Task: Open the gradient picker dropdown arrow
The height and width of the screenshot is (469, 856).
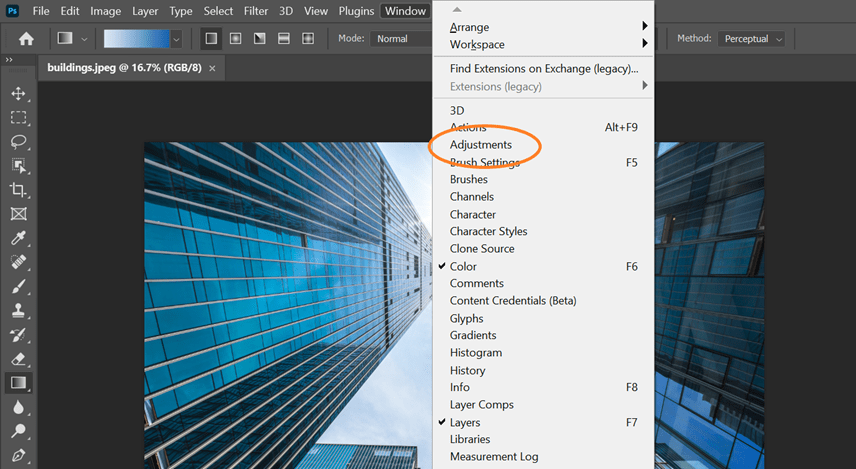Action: click(x=176, y=39)
